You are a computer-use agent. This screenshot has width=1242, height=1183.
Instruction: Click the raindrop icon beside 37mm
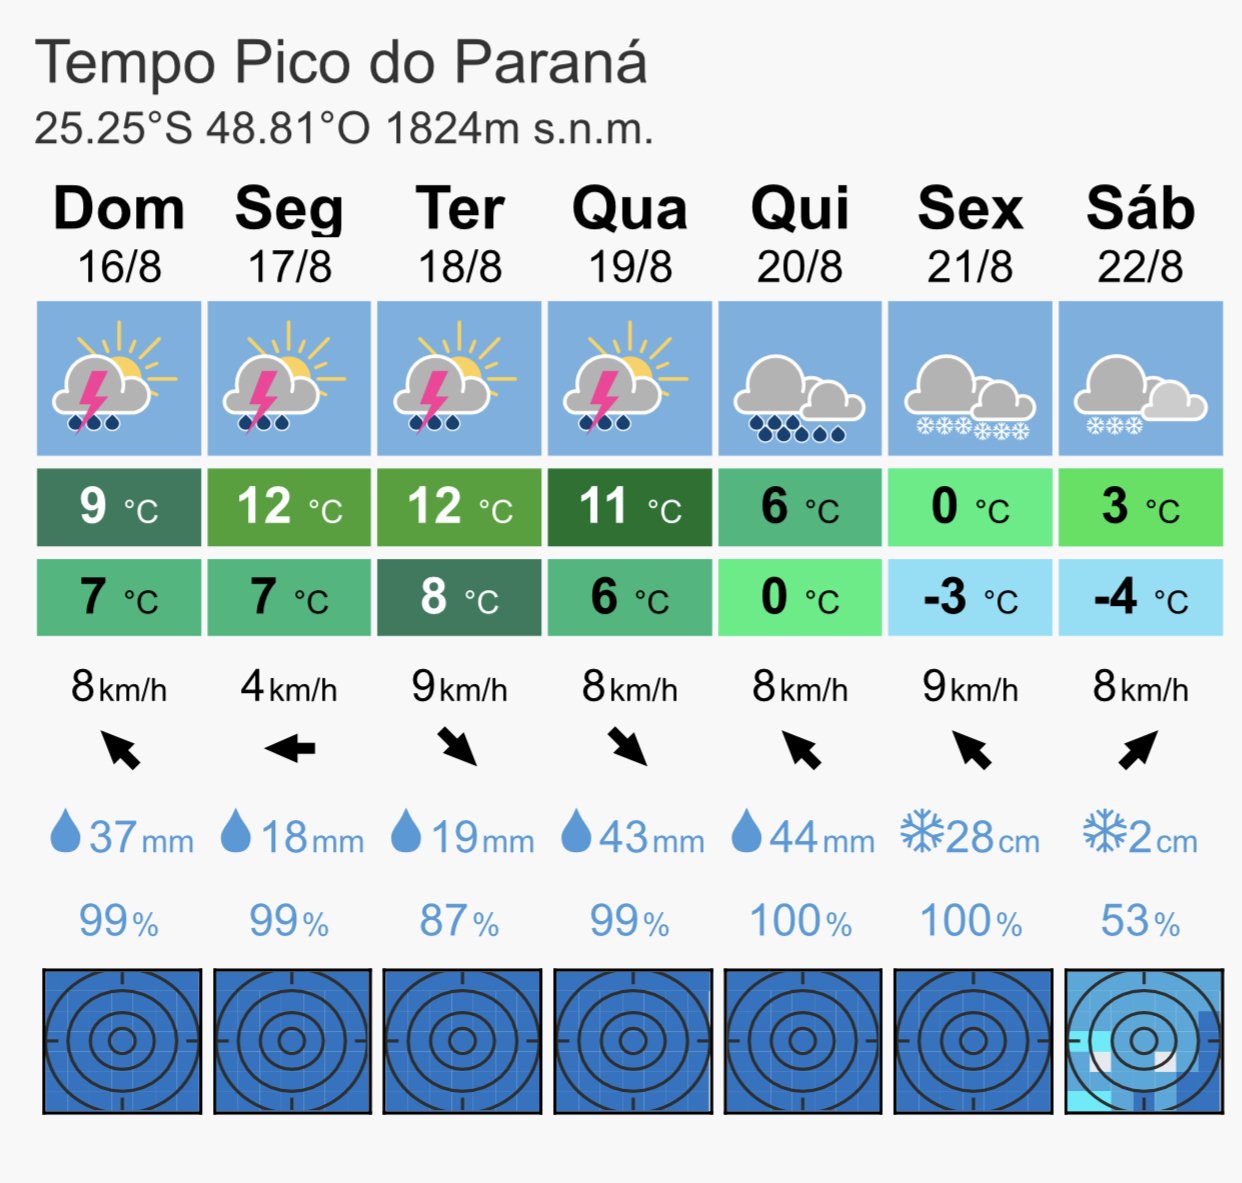pos(65,832)
